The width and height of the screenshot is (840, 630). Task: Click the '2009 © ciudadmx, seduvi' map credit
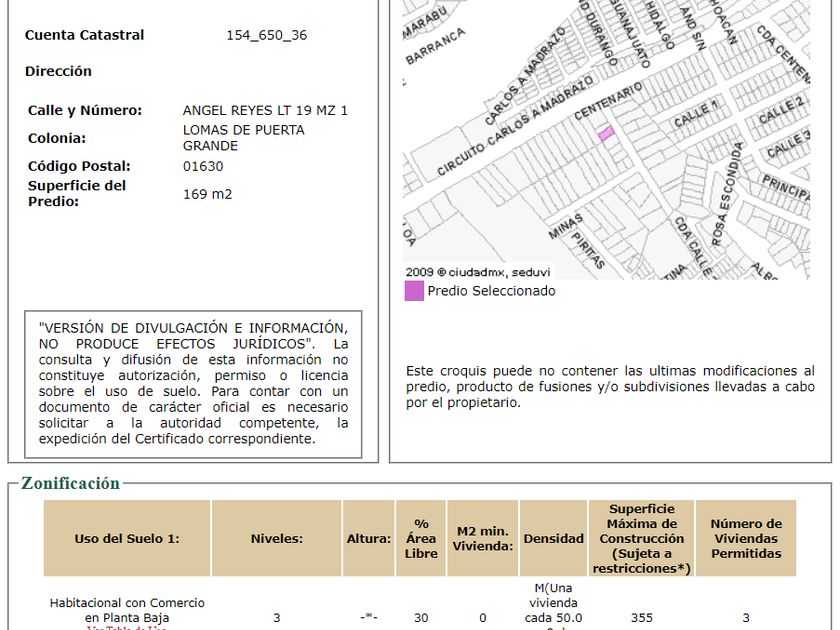coord(478,272)
